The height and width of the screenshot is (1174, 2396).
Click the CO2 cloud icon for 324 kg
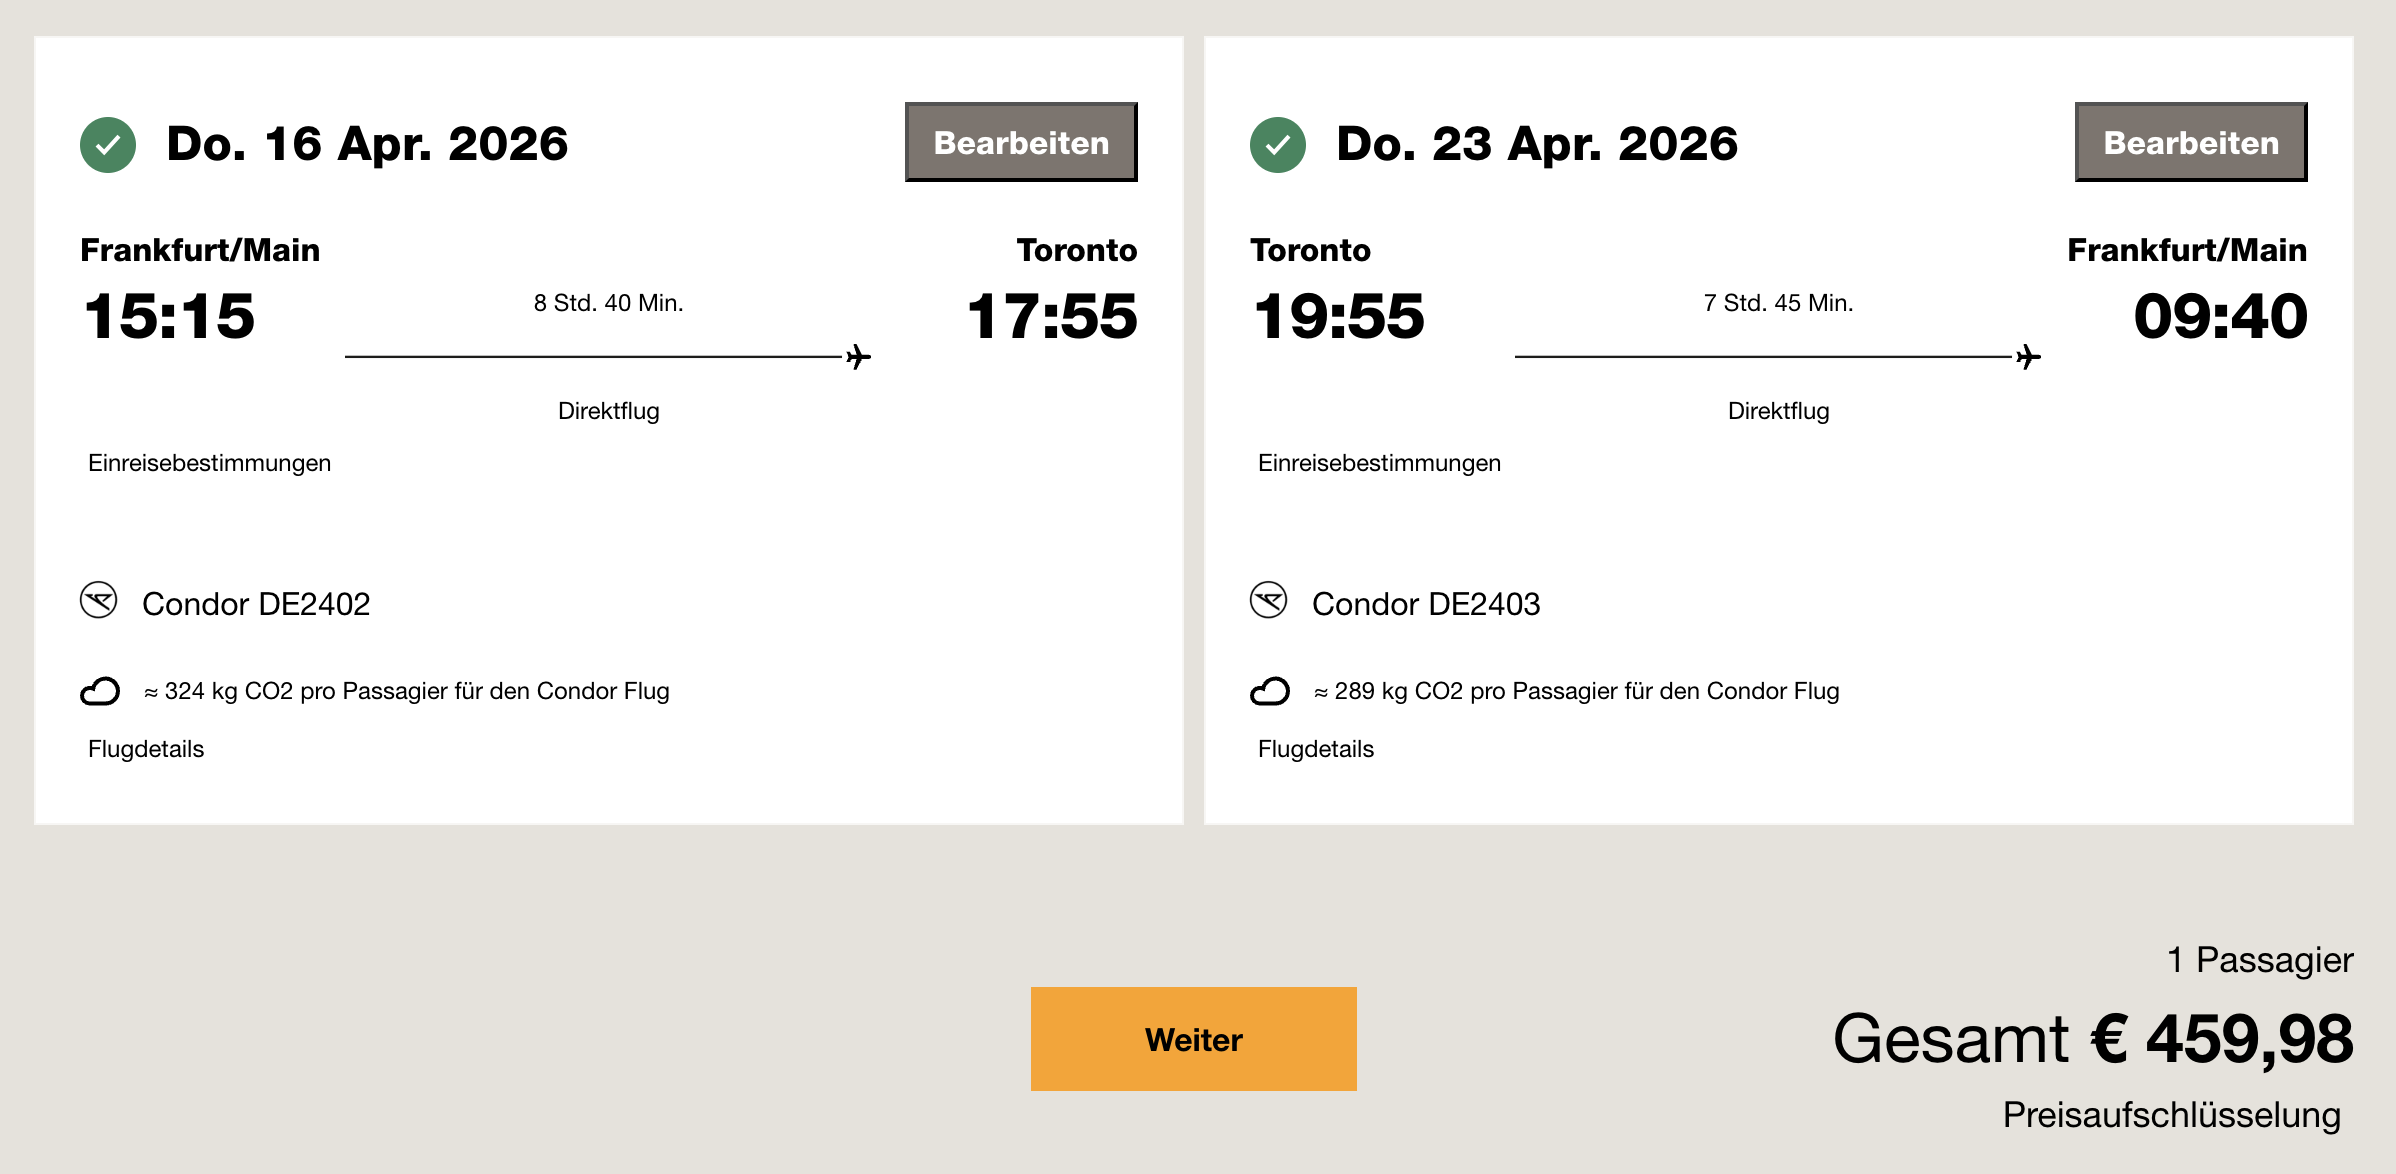coord(100,691)
